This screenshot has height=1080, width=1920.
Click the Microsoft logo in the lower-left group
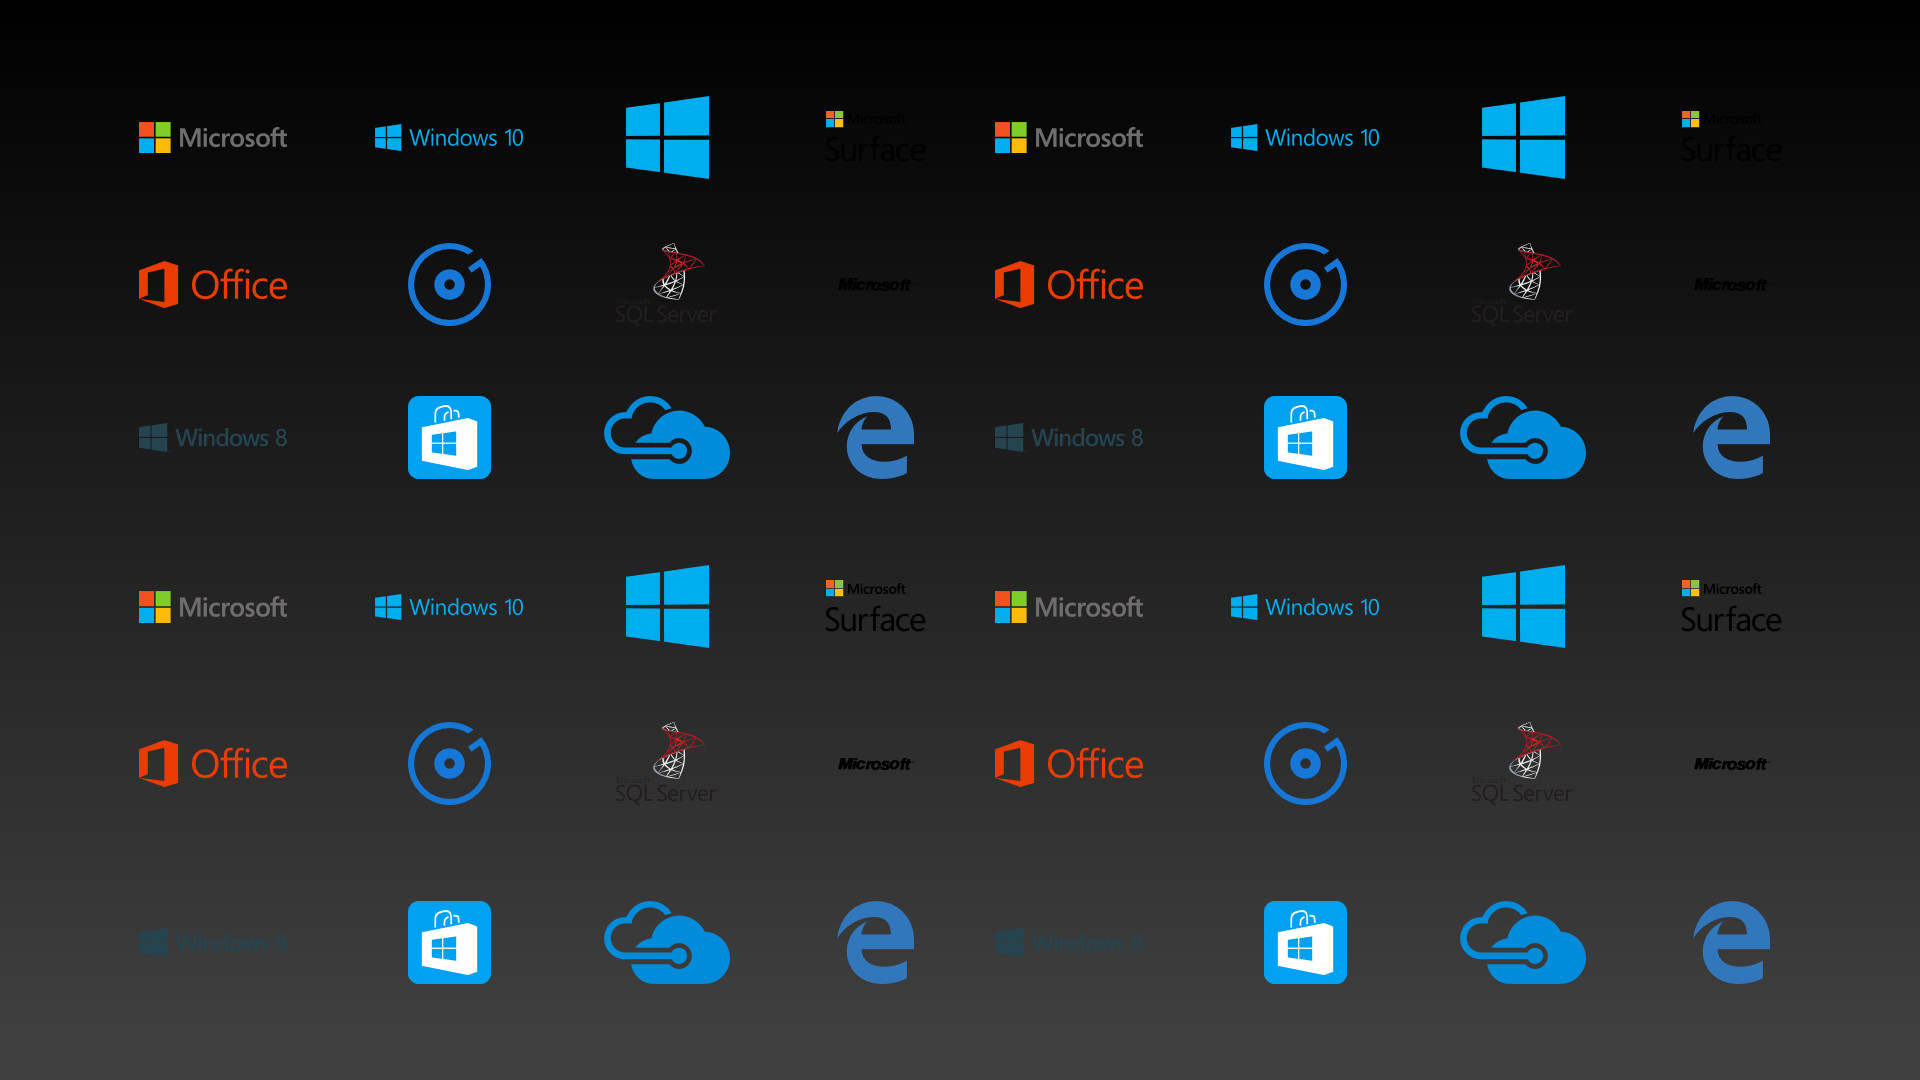pos(213,607)
